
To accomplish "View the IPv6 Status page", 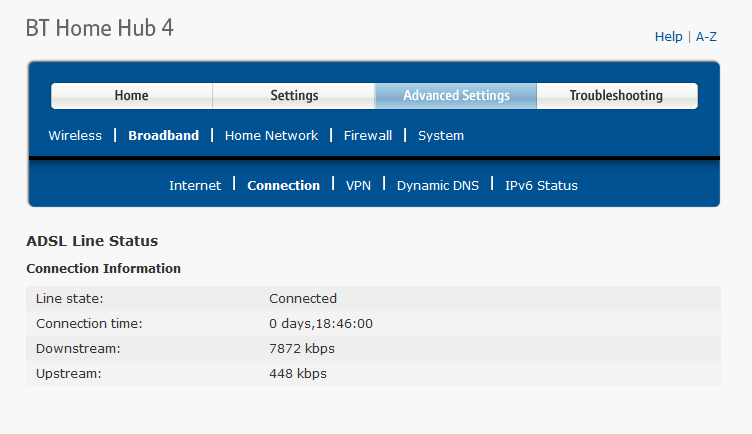I will 541,186.
